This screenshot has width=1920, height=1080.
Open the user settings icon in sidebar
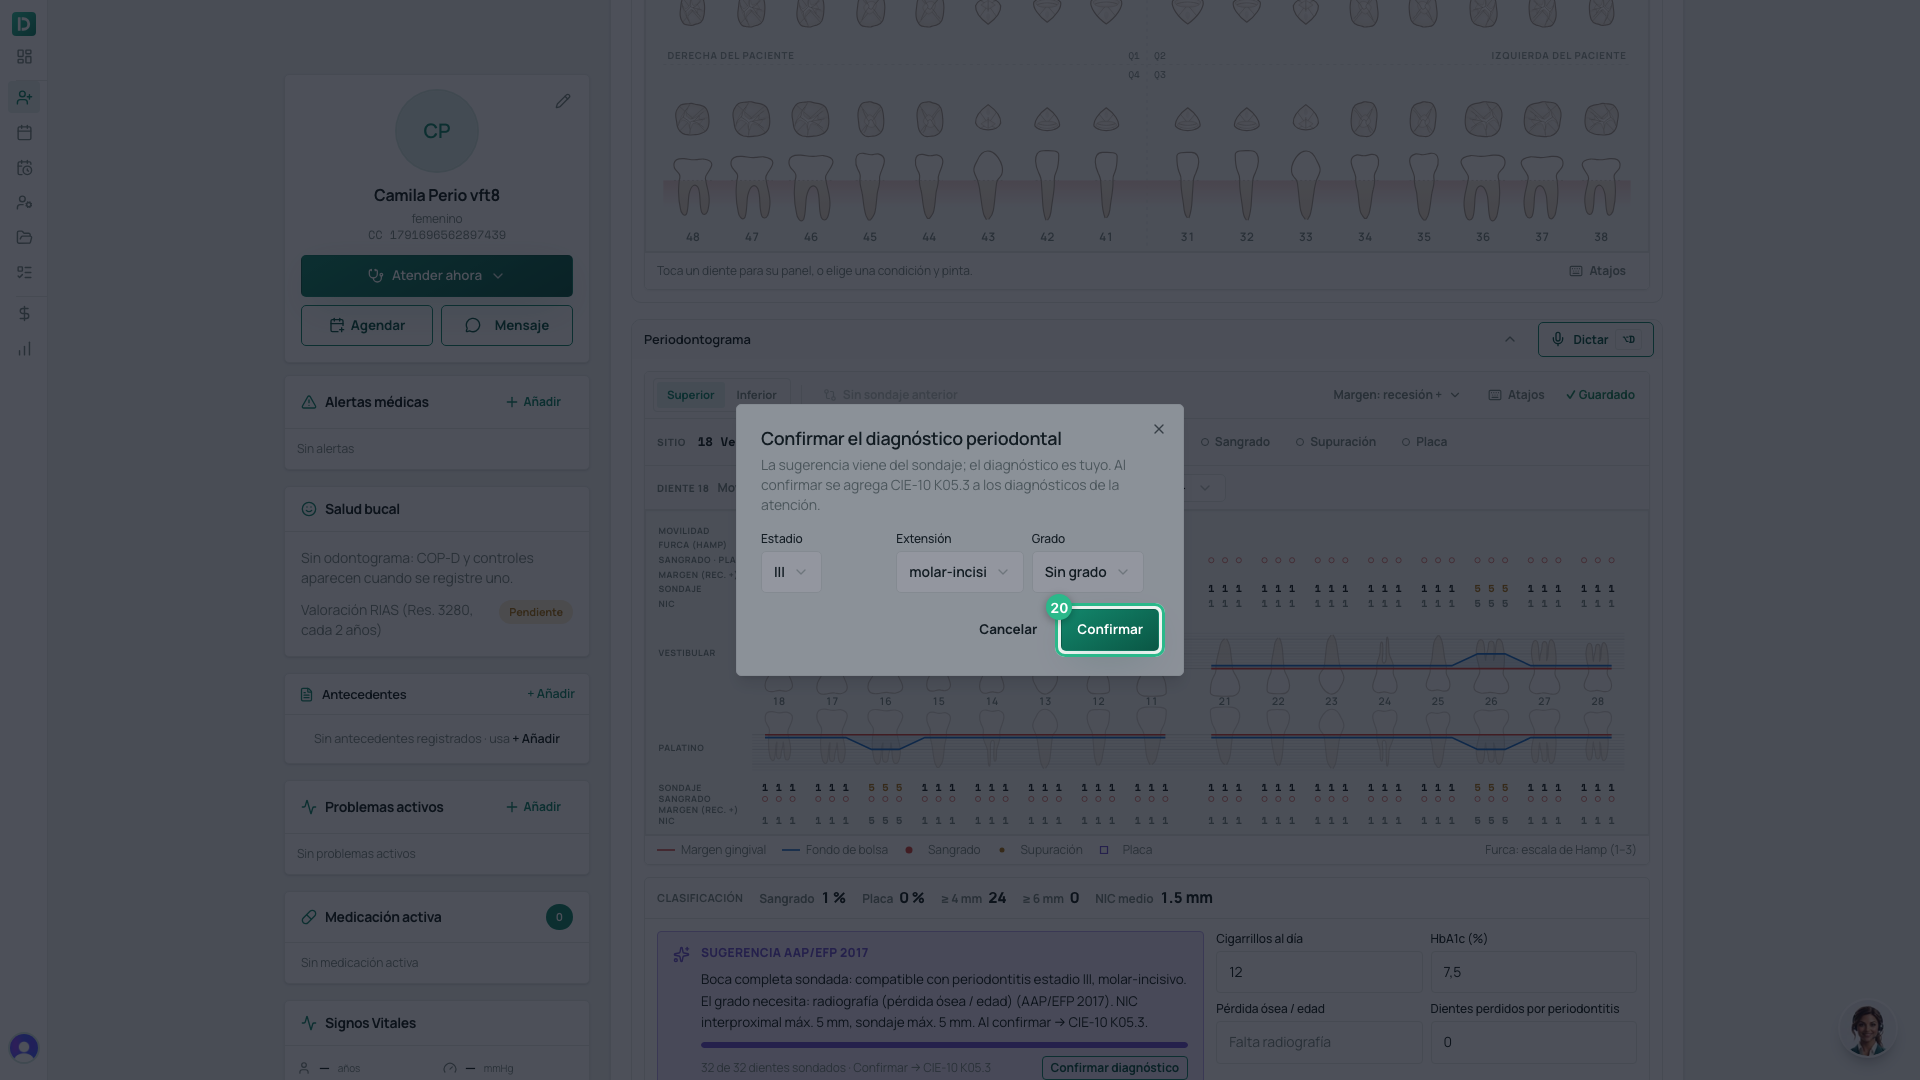[24, 203]
